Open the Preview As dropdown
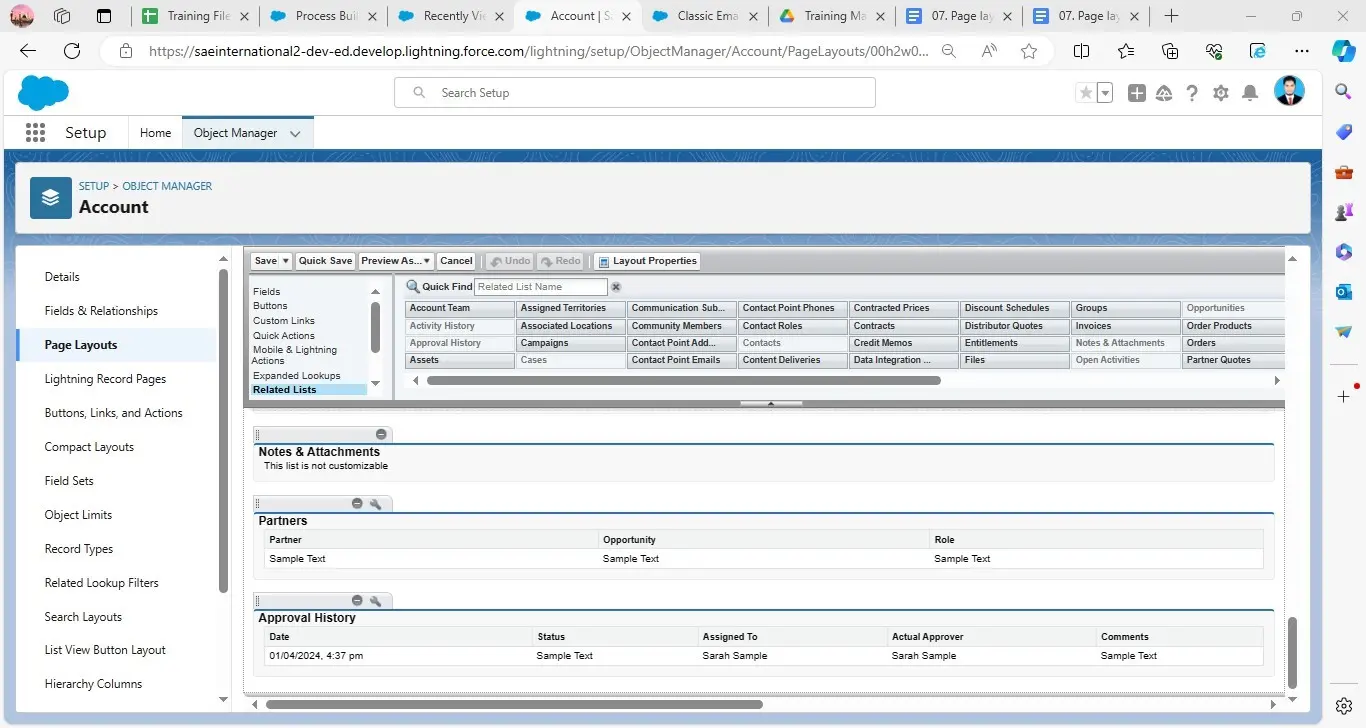1366x728 pixels. point(396,261)
